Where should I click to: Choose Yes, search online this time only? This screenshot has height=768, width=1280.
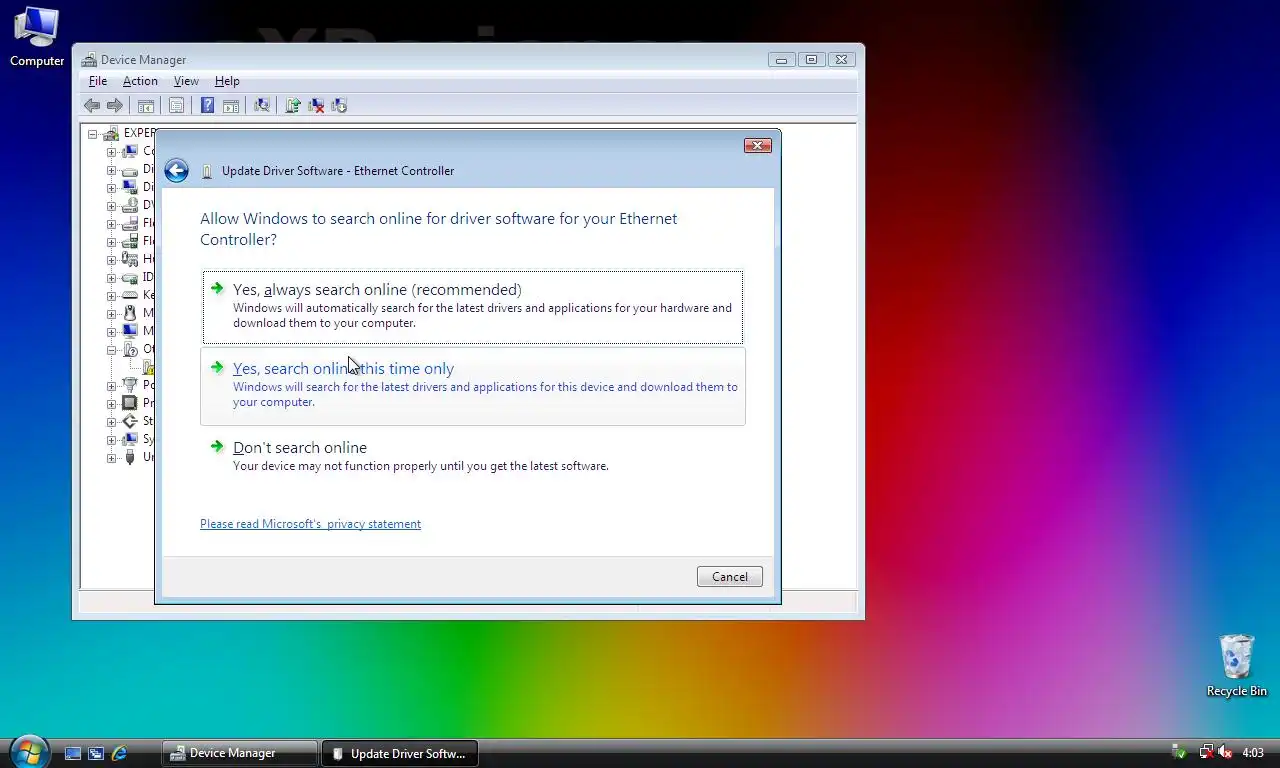pyautogui.click(x=473, y=386)
